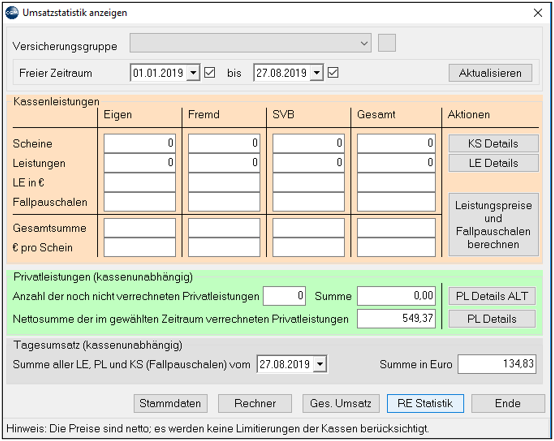Click the Leistungen Gesamt field

(x=396, y=163)
